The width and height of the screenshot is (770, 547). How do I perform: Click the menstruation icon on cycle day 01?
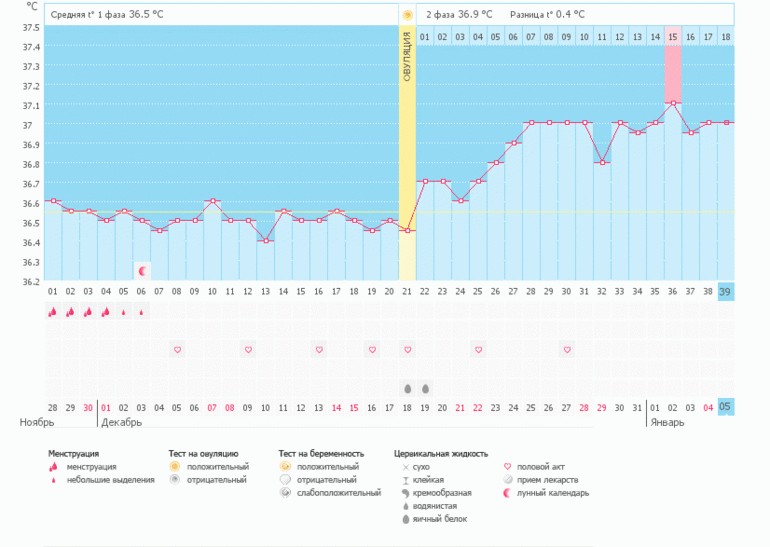point(52,312)
